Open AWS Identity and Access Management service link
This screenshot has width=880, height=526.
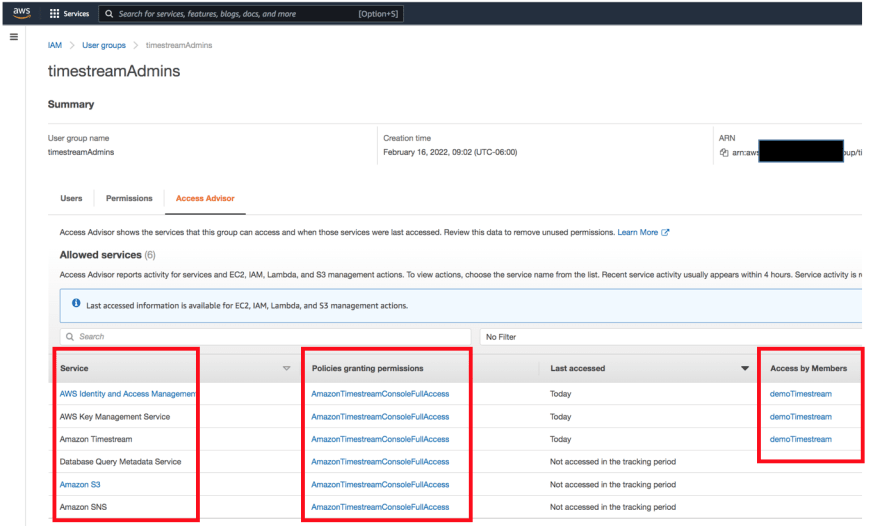coord(128,394)
